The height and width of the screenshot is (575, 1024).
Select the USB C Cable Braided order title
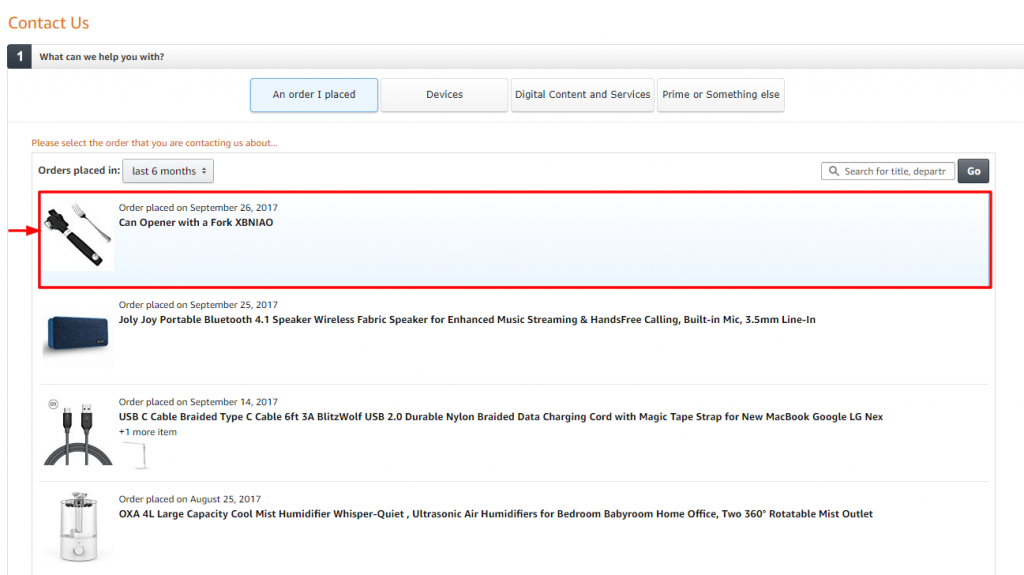[x=500, y=417]
